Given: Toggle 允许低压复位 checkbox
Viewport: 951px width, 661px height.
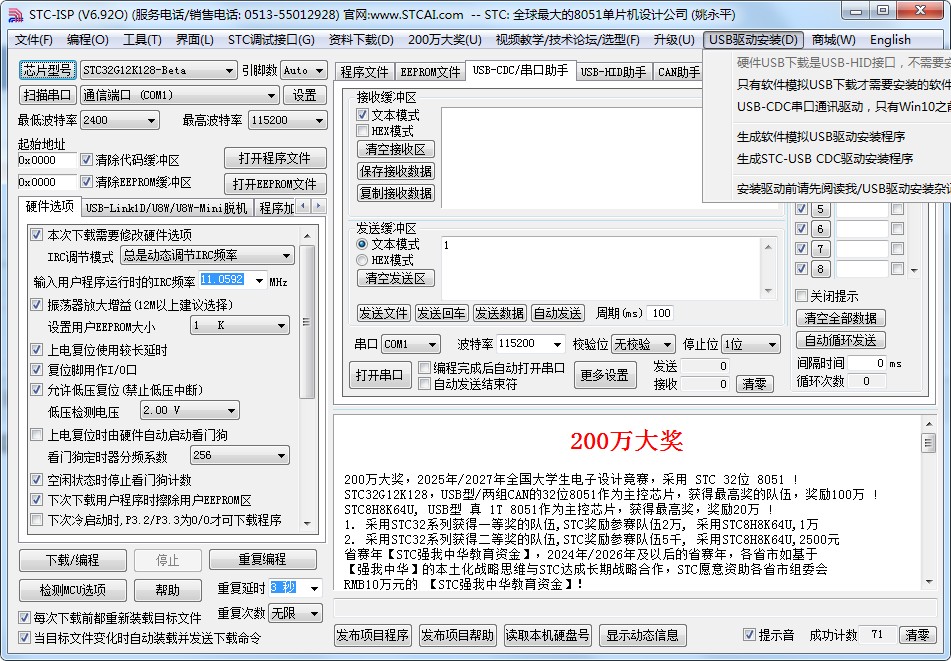Looking at the screenshot, I should pyautogui.click(x=36, y=390).
